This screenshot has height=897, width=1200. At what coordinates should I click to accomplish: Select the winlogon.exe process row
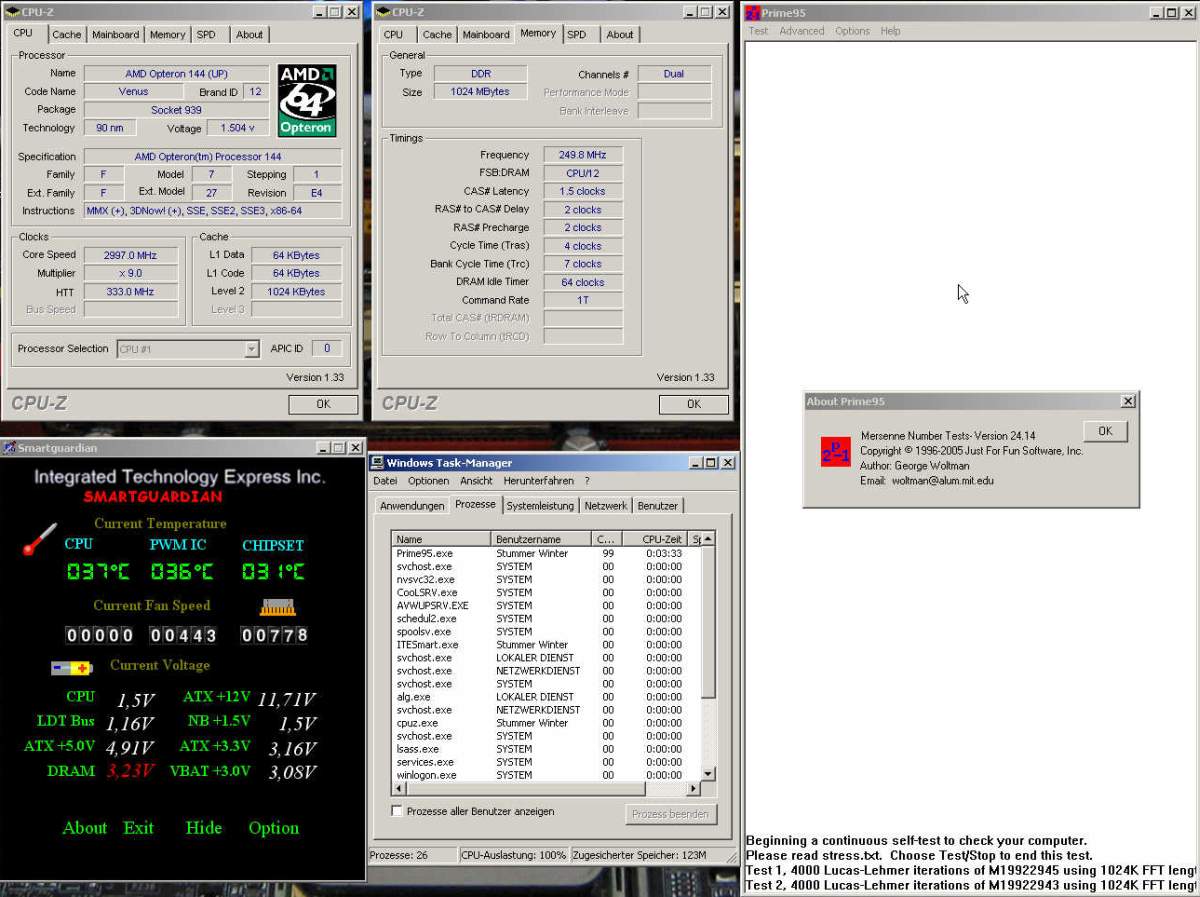[546, 774]
